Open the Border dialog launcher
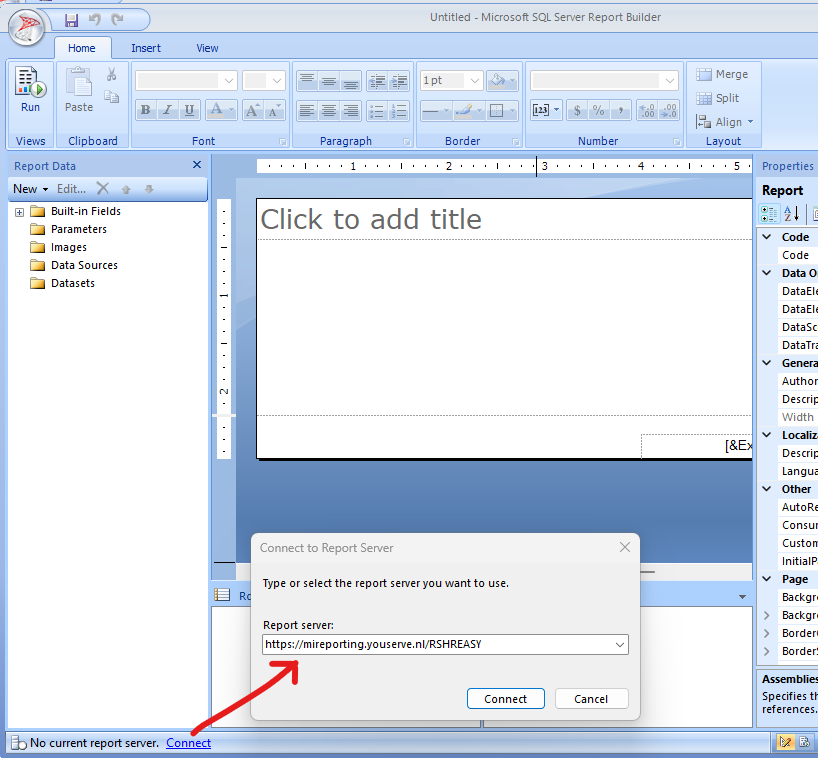This screenshot has height=758, width=818. [515, 141]
